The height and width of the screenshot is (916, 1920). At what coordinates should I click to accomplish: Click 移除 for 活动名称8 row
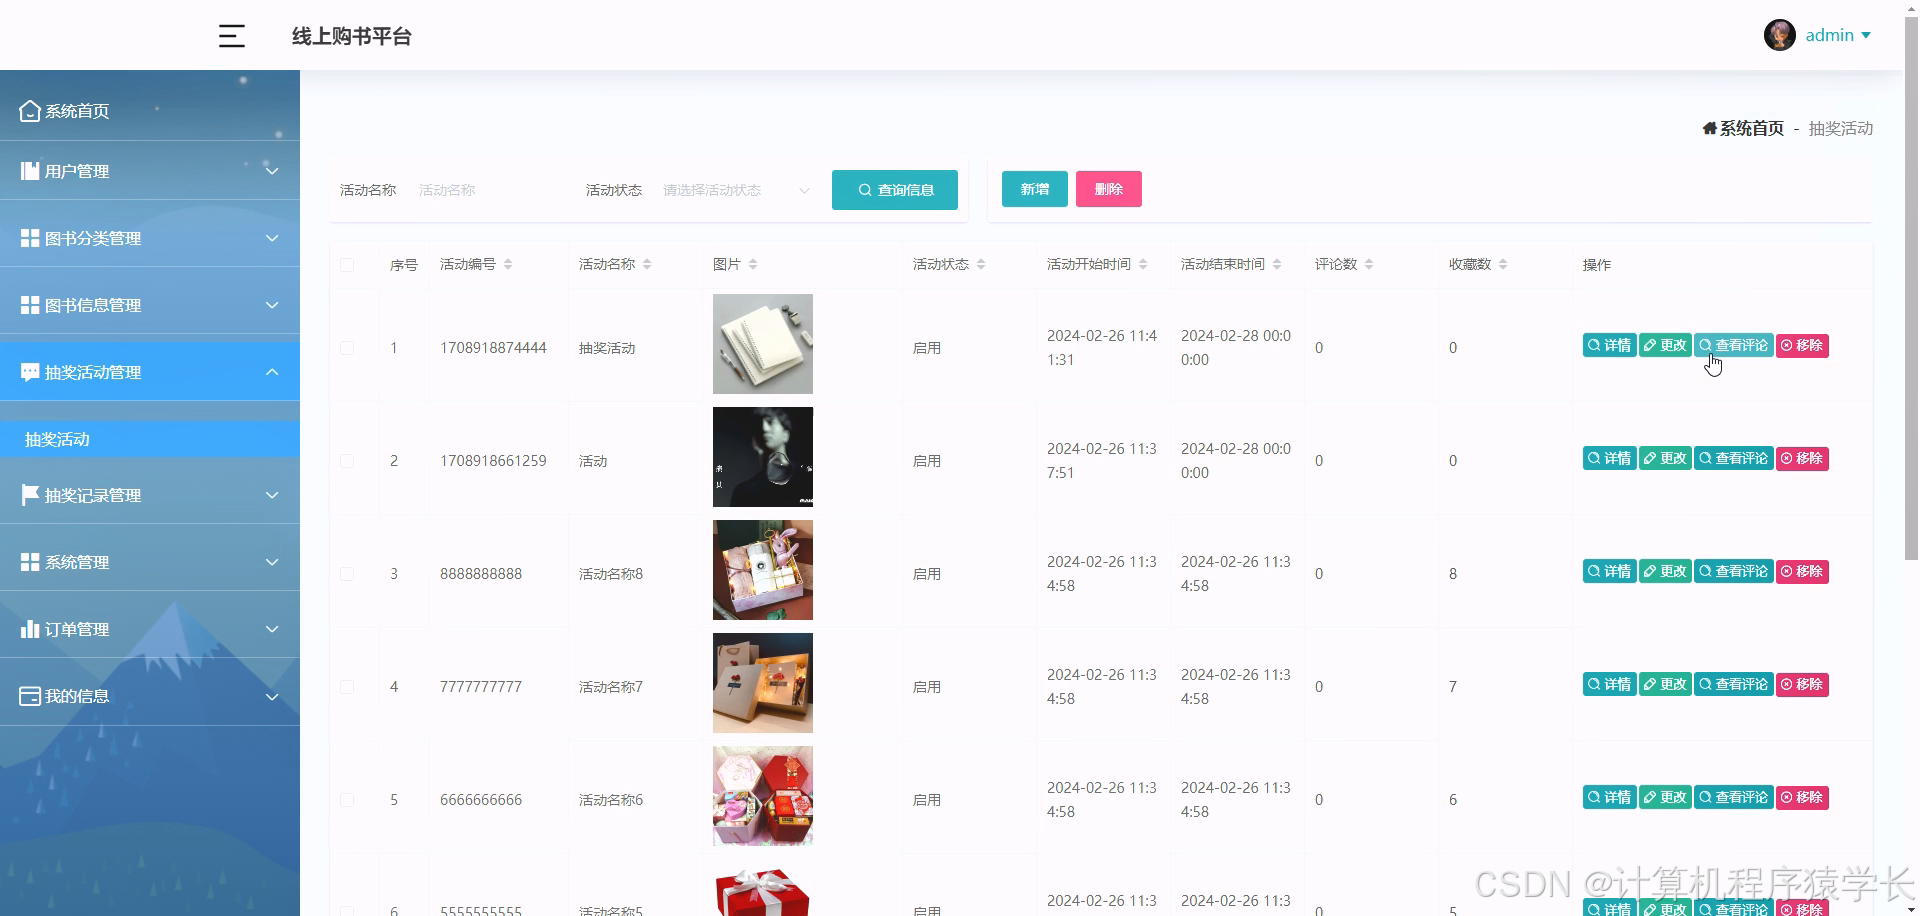tap(1802, 571)
